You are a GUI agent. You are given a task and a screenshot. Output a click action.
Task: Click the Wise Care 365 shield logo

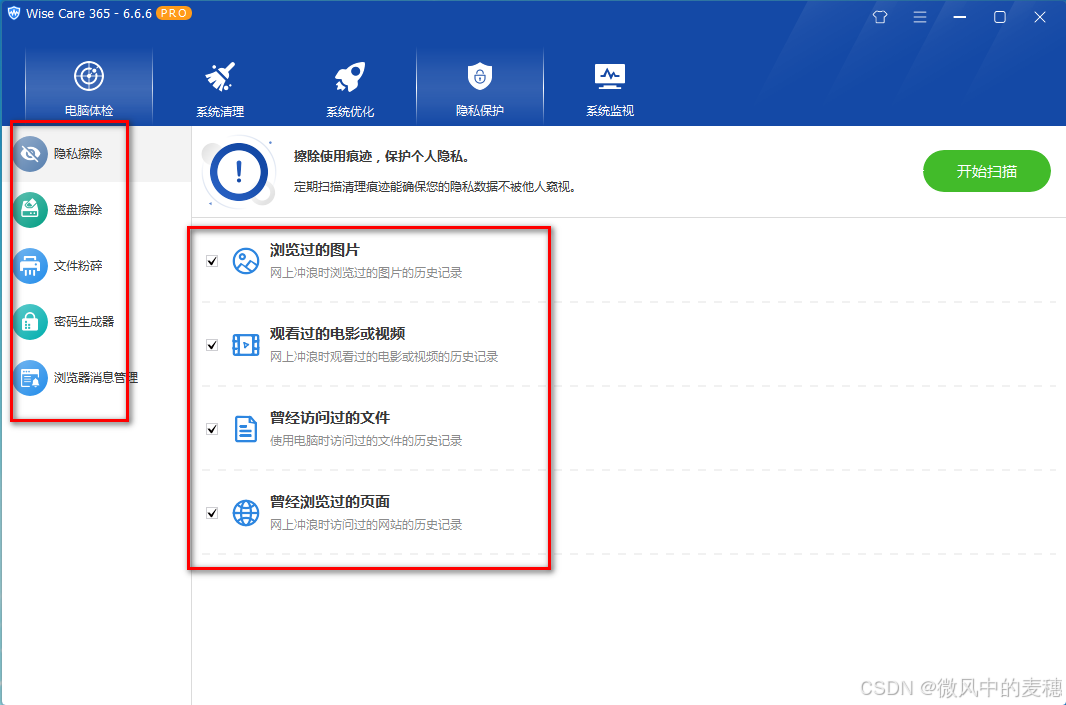(14, 13)
